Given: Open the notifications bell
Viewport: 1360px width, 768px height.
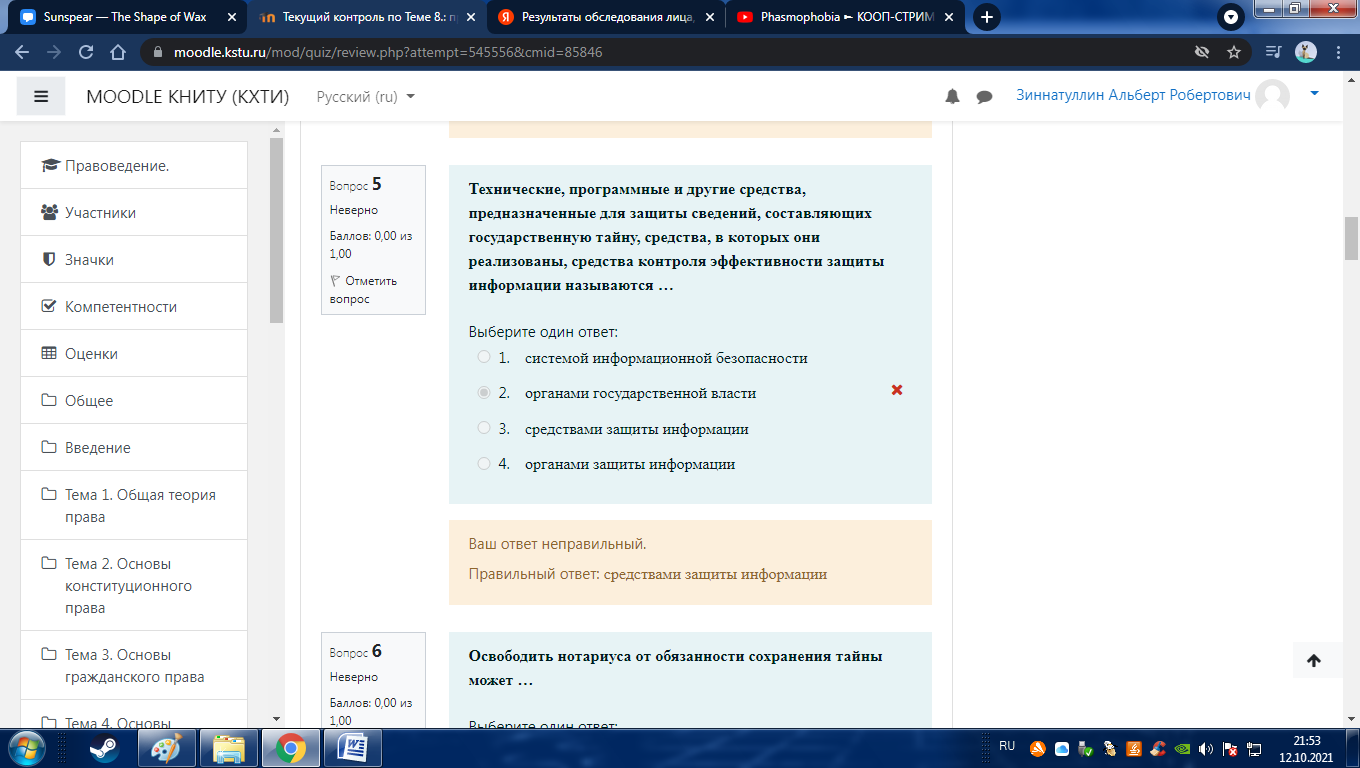Looking at the screenshot, I should 952,97.
